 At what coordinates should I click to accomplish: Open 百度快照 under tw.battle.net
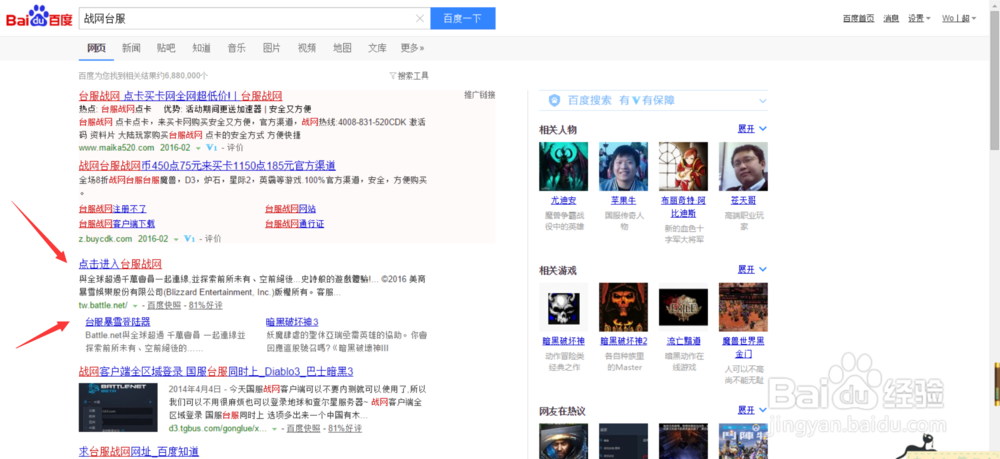click(x=163, y=306)
